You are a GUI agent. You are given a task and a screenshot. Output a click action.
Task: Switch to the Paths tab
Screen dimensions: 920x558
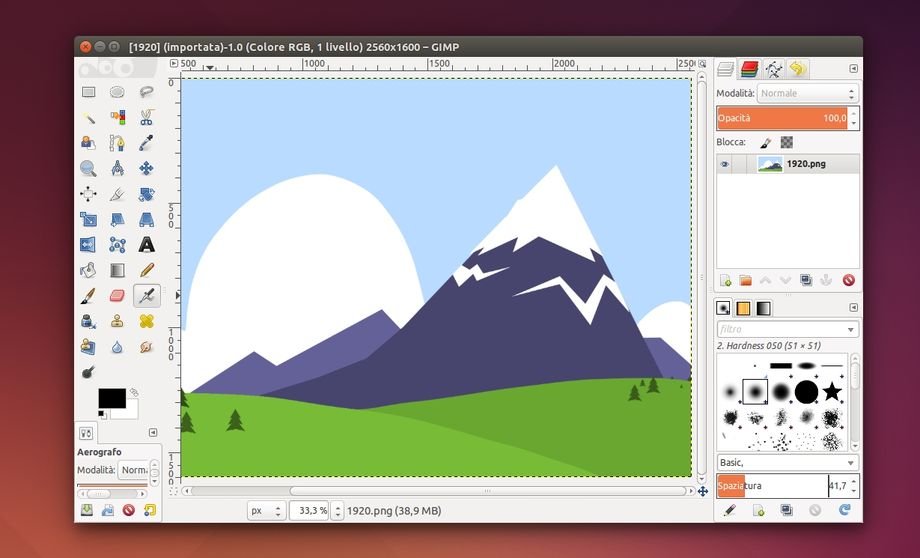(x=774, y=69)
